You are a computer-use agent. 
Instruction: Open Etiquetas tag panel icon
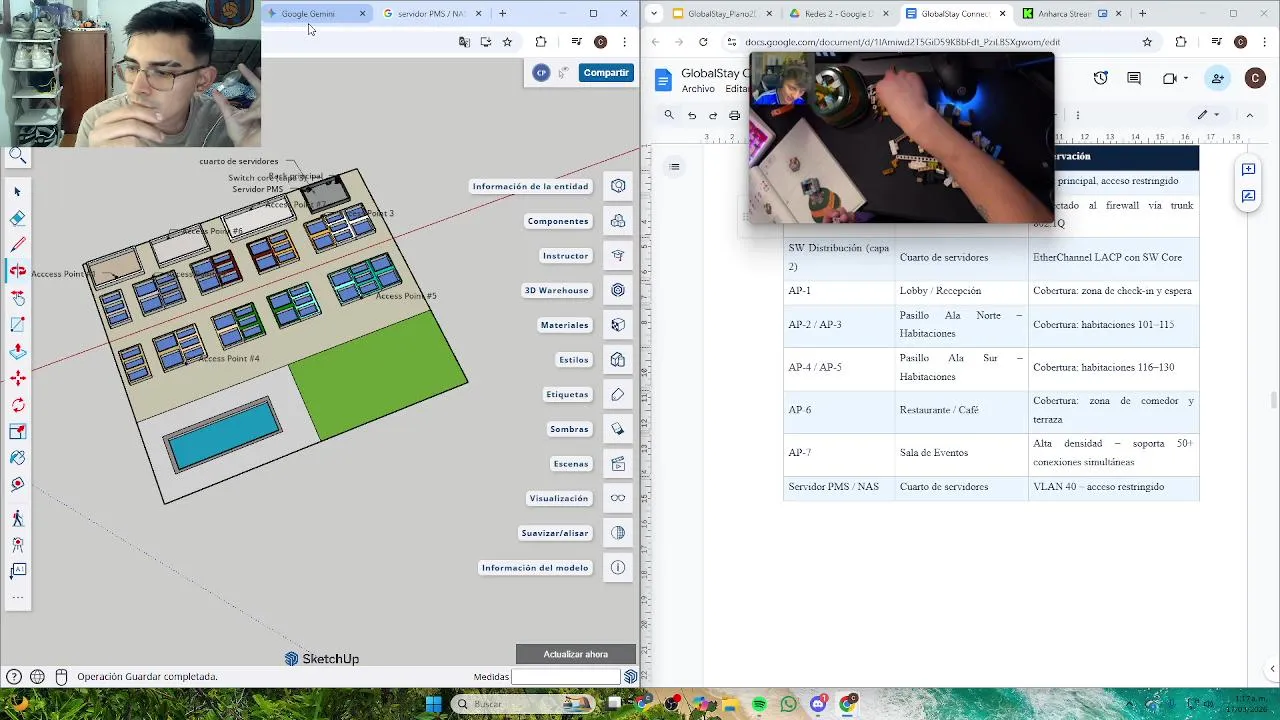618,394
